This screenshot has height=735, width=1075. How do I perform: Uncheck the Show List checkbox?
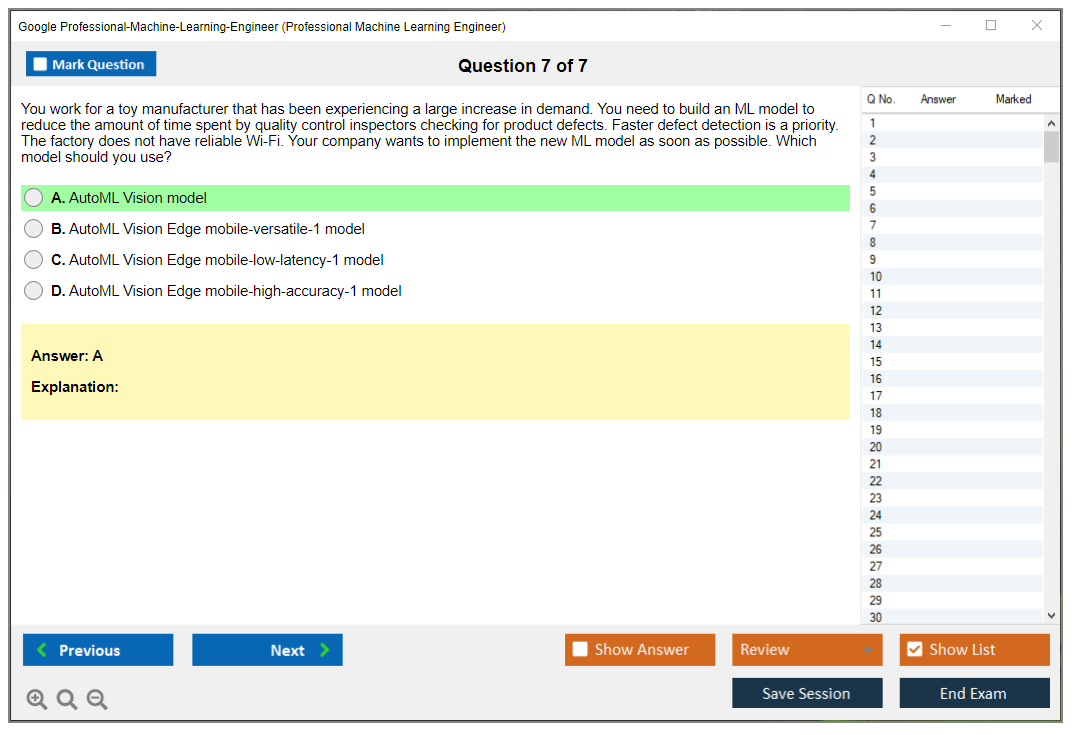914,650
